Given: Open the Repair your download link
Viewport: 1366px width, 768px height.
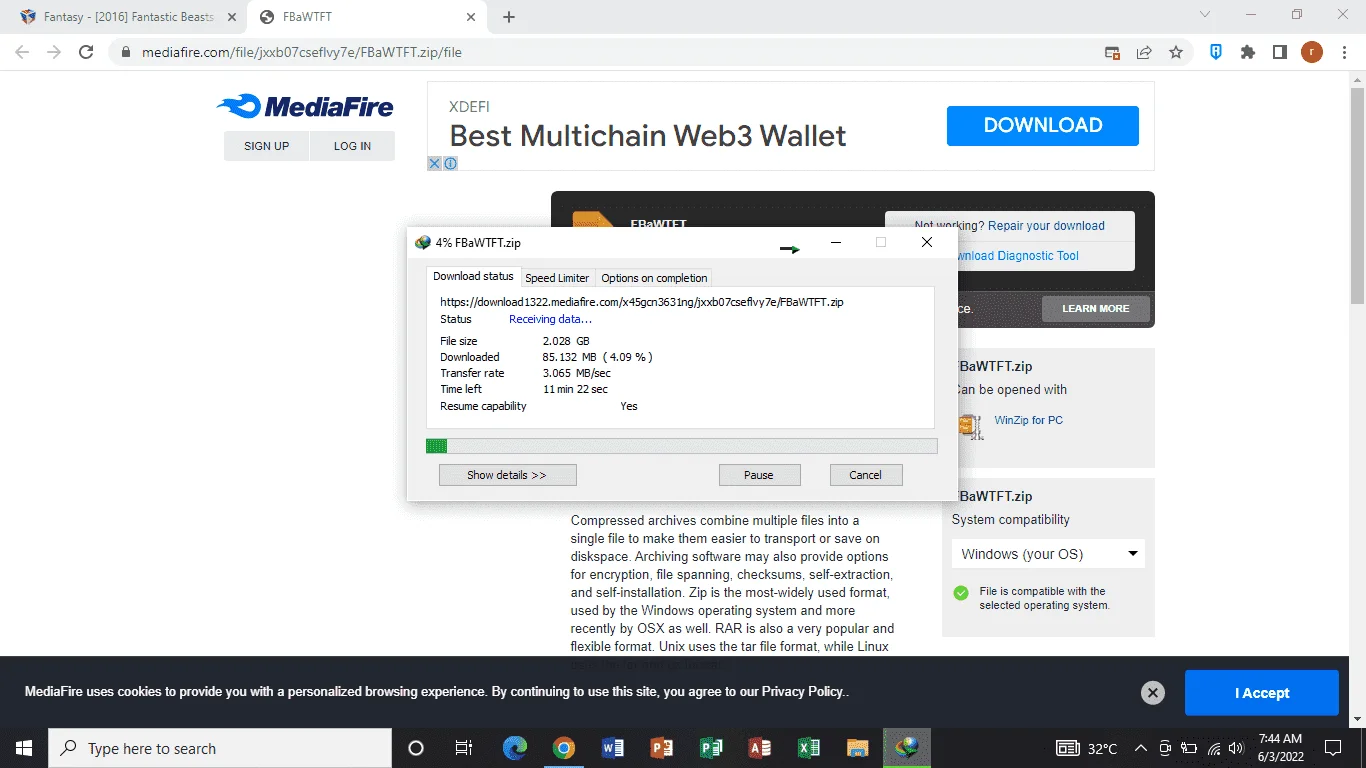Looking at the screenshot, I should click(x=1046, y=226).
